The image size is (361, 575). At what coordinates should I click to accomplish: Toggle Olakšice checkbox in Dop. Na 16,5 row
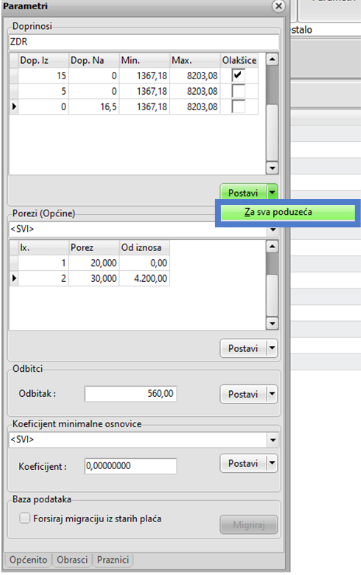click(238, 106)
